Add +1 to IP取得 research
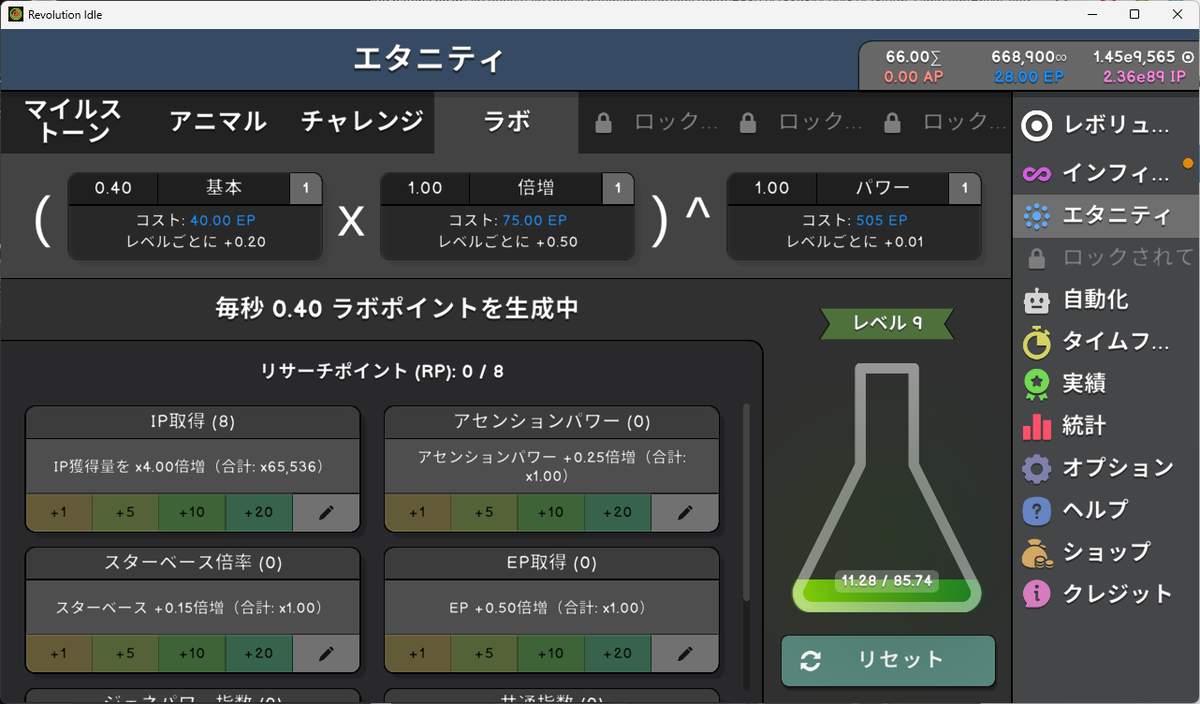Viewport: 1200px width, 704px height. click(59, 512)
